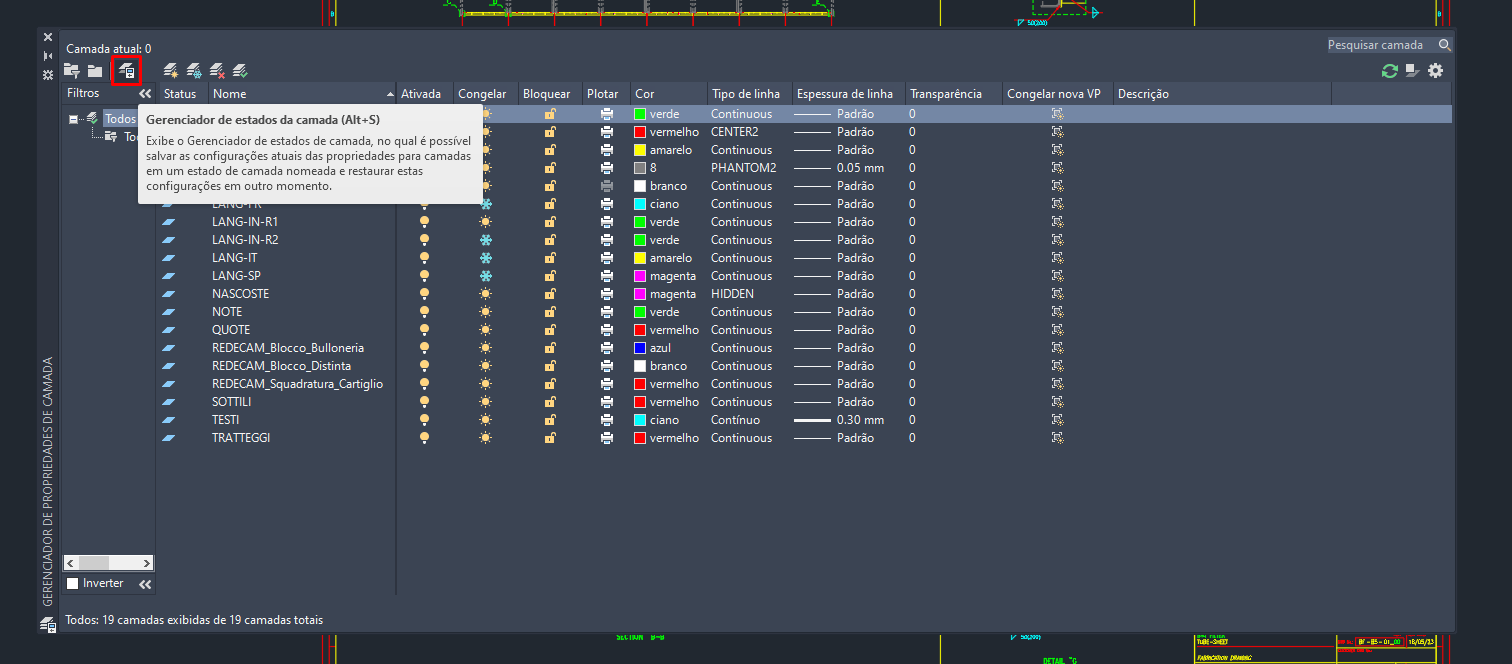
Task: Collapse the Filtros panel with chevrons
Action: (145, 93)
